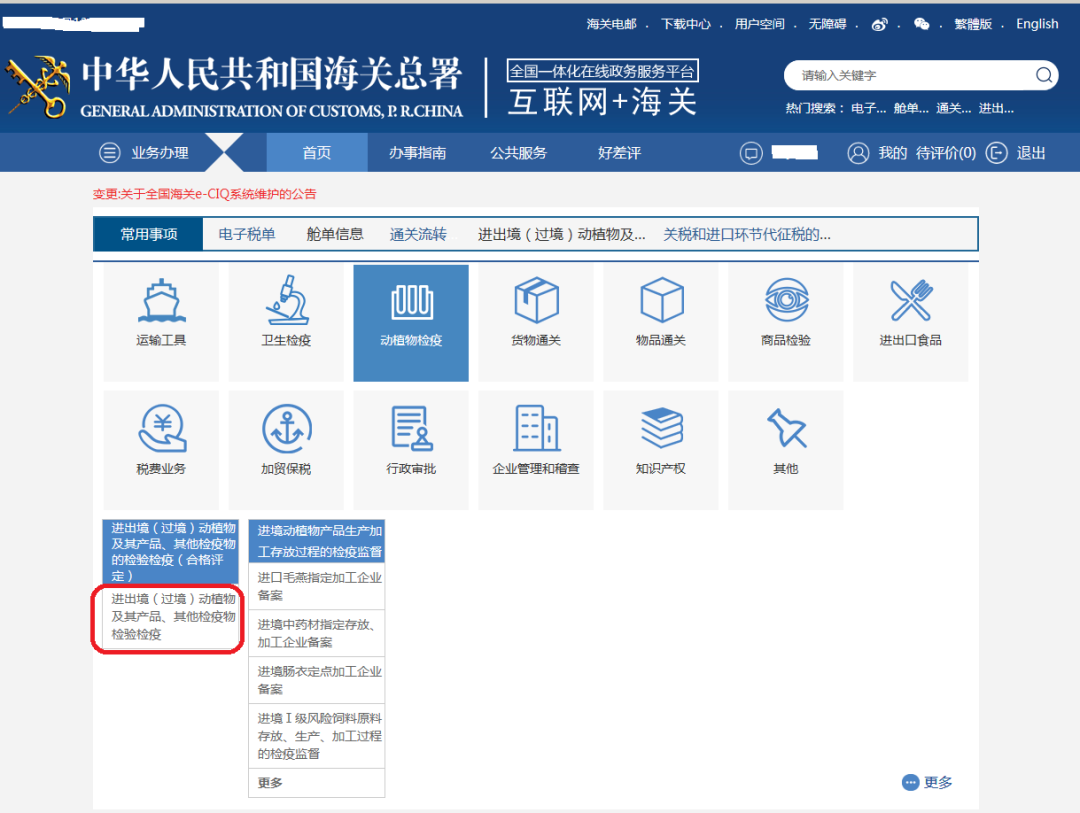The width and height of the screenshot is (1080, 813).
Task: Open 进境肠衣定点加工企业备案 item
Action: (x=317, y=680)
